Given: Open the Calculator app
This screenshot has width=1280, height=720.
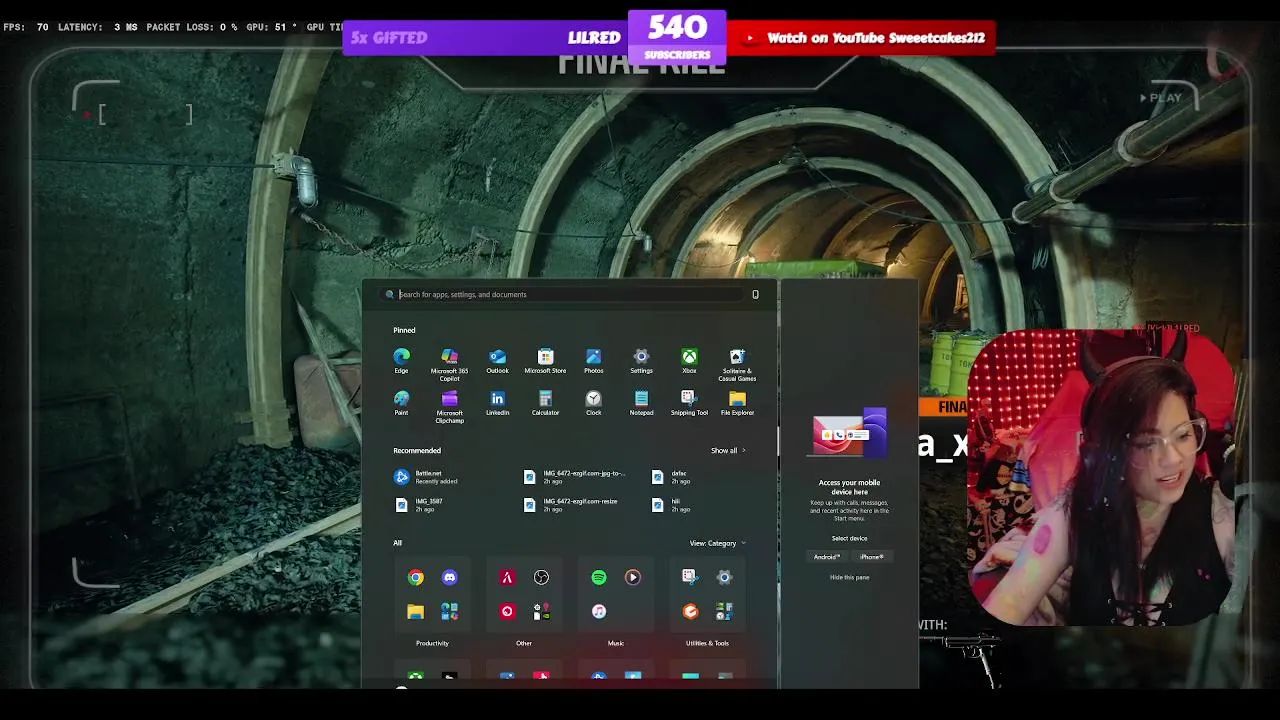Looking at the screenshot, I should point(545,403).
